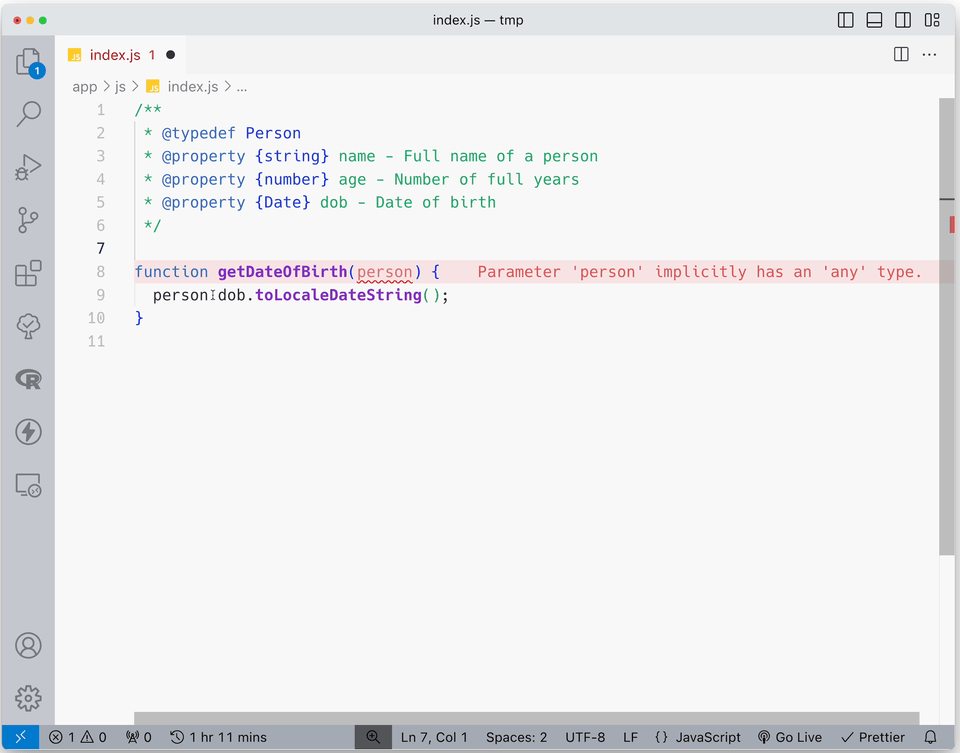The image size is (960, 753).
Task: Open notifications bell
Action: pyautogui.click(x=930, y=737)
